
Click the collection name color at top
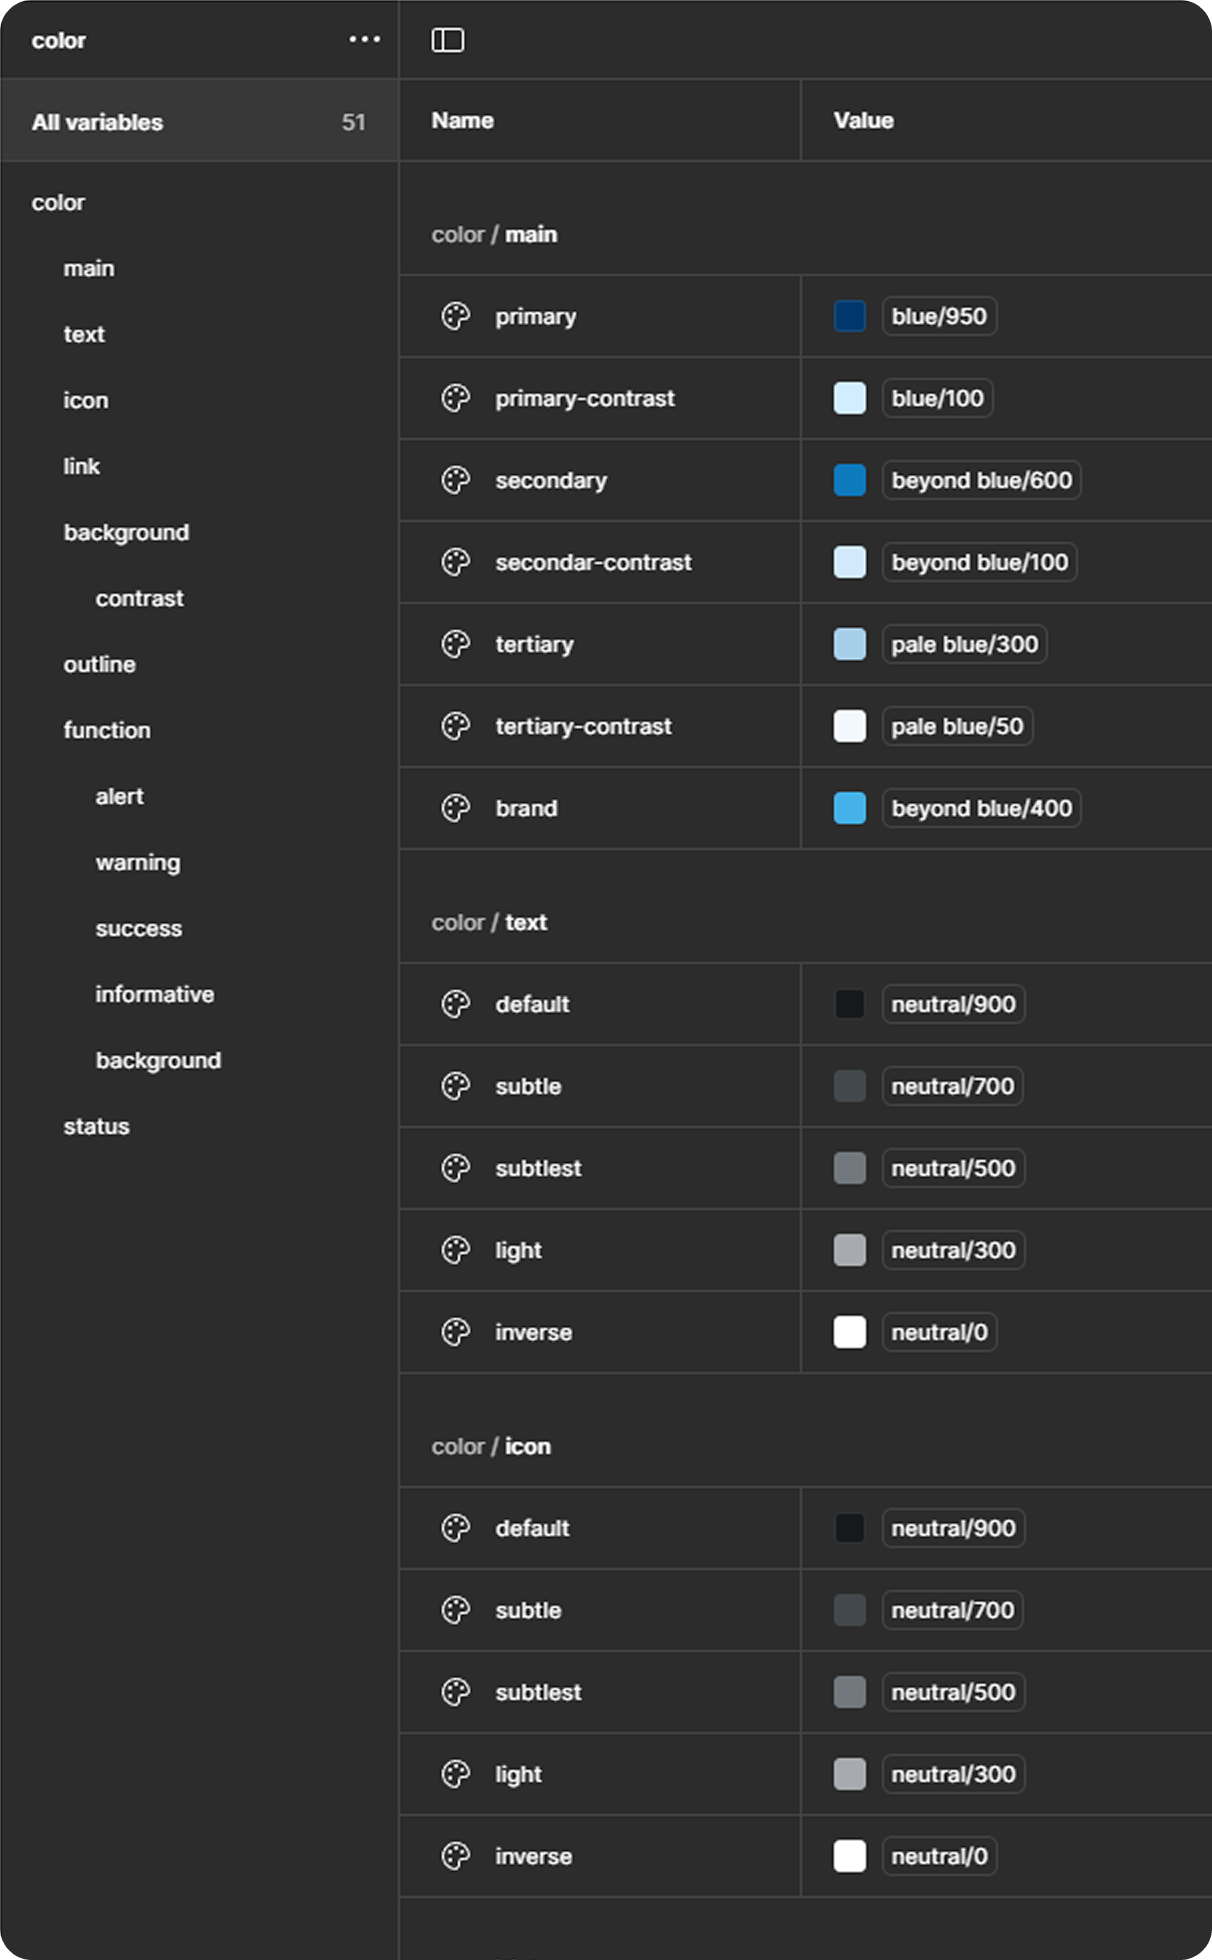59,40
